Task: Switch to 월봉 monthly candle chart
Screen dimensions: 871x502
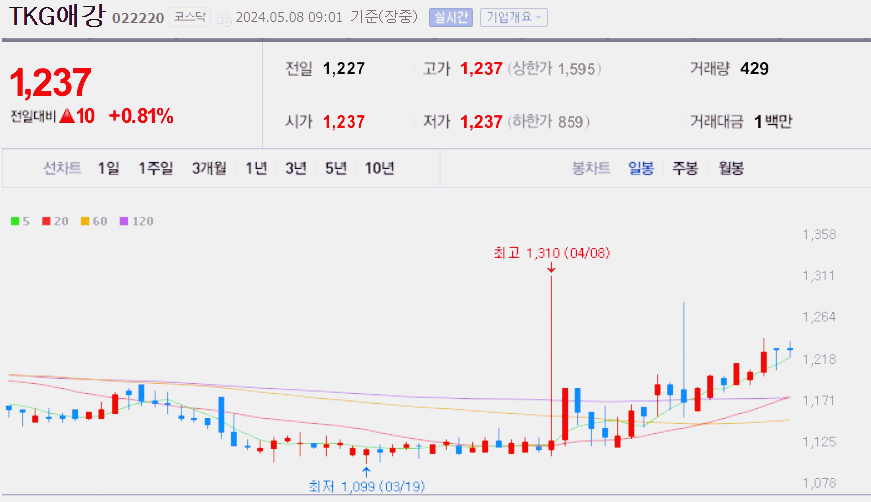Action: point(731,168)
